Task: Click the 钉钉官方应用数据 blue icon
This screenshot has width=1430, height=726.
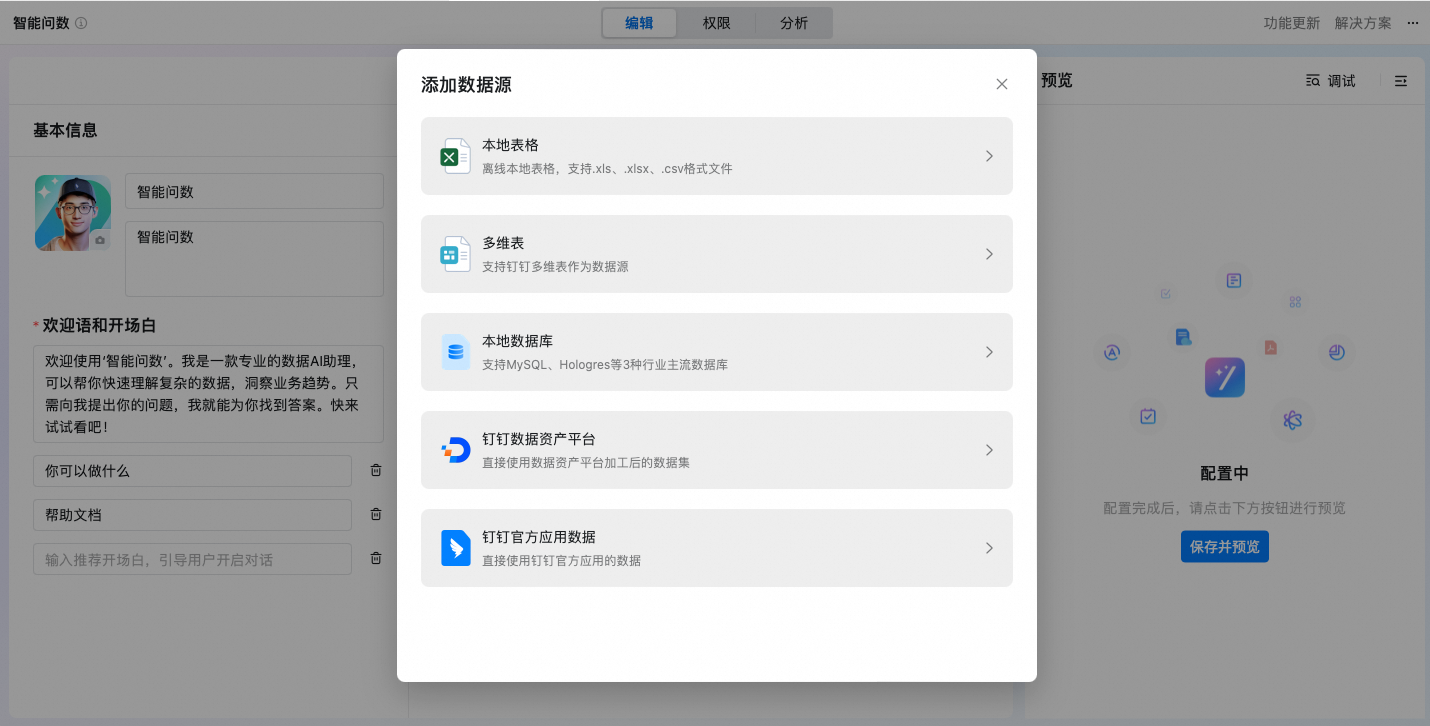Action: pyautogui.click(x=456, y=548)
